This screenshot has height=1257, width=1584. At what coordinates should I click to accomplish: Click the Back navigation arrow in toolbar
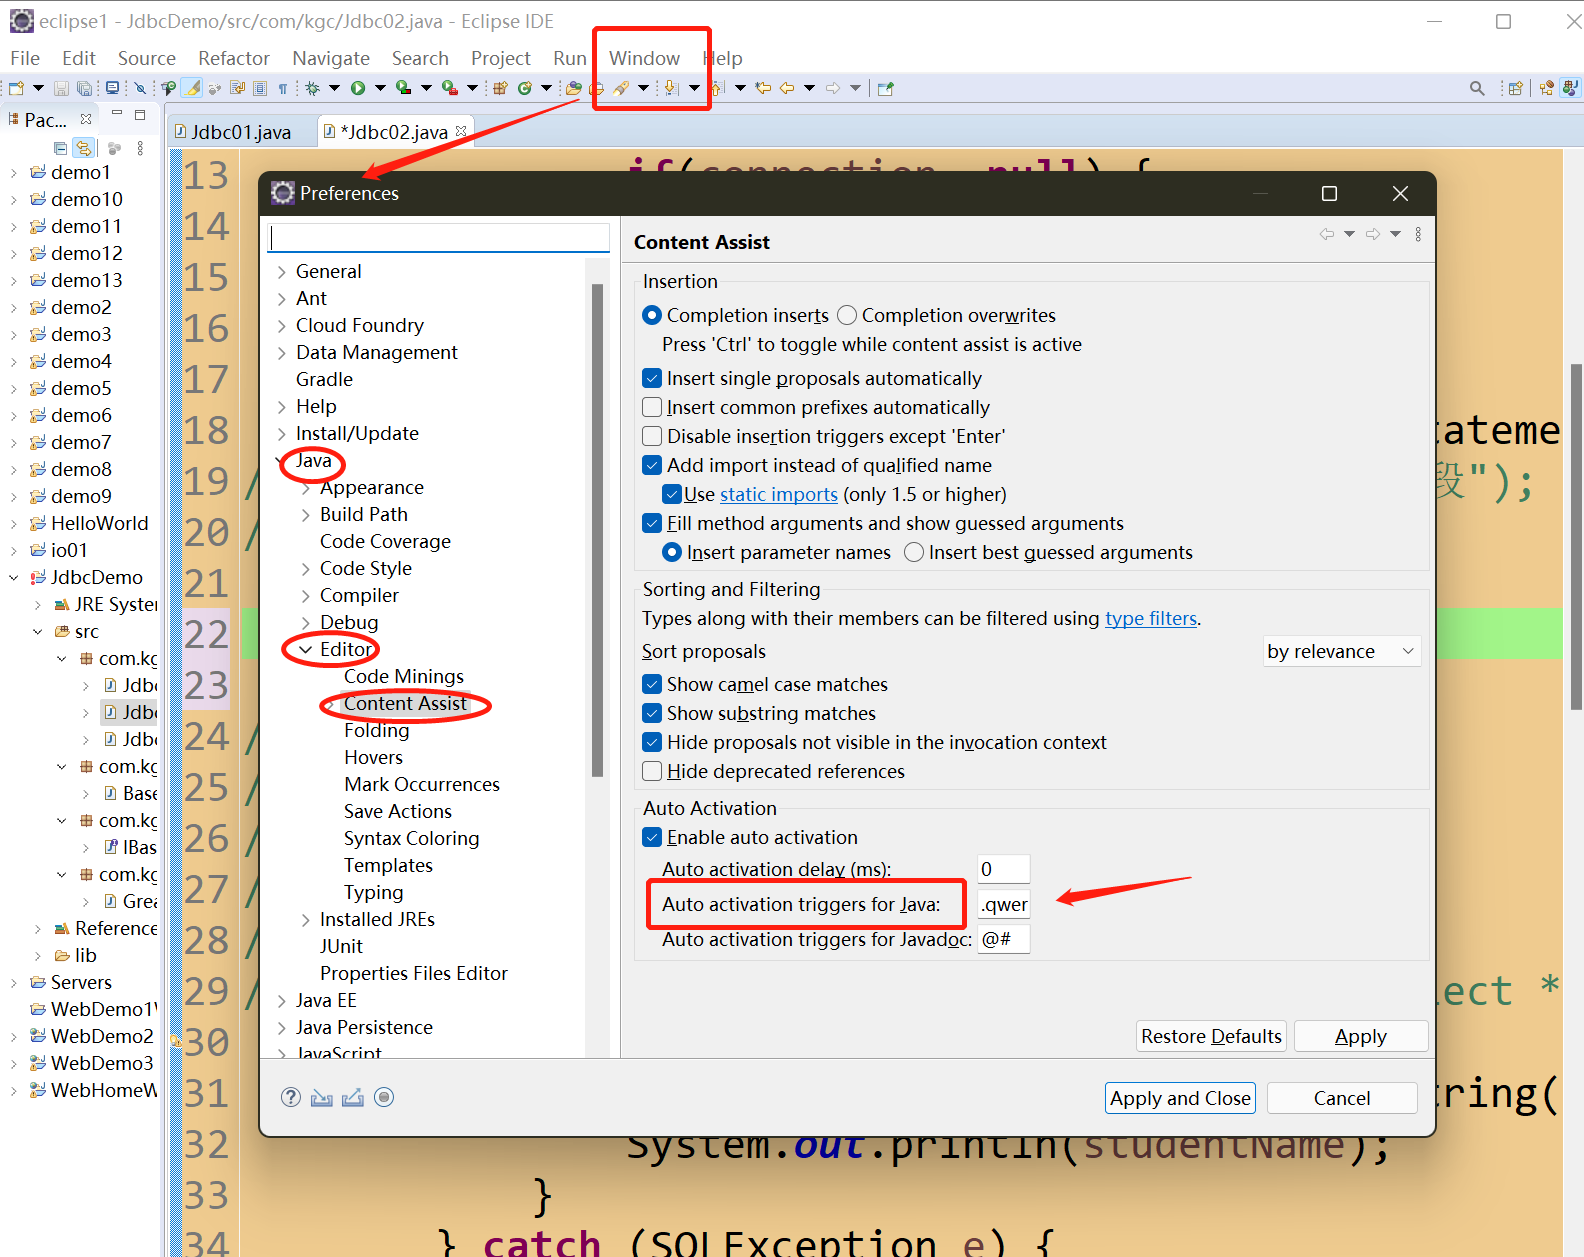point(787,88)
